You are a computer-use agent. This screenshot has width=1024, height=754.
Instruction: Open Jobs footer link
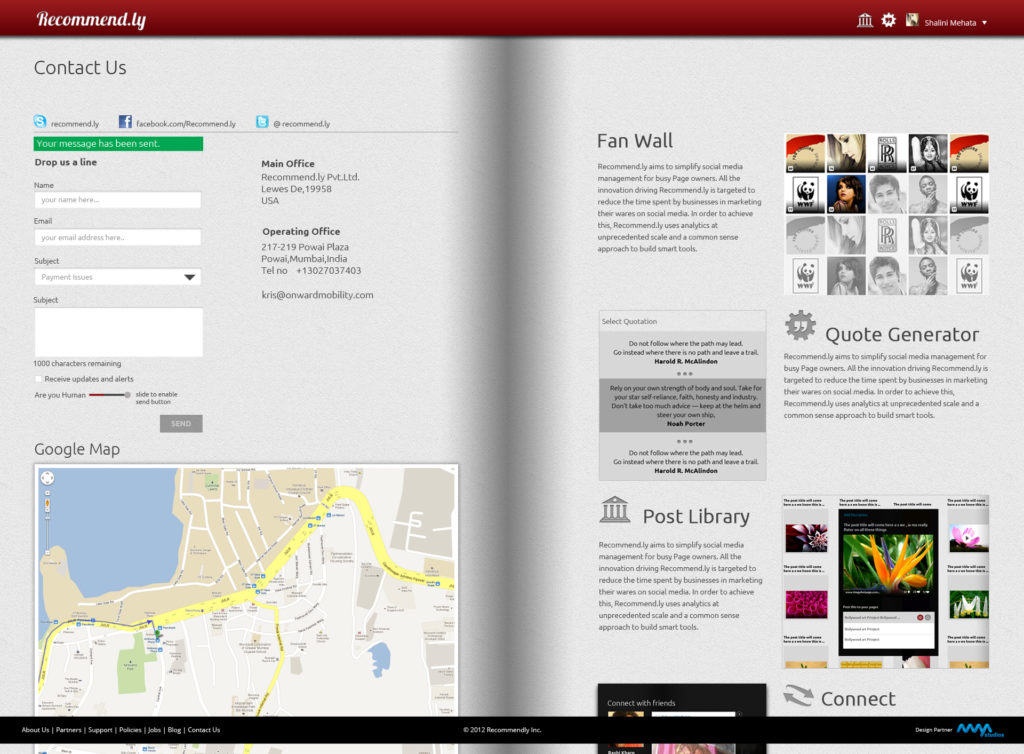pos(154,730)
